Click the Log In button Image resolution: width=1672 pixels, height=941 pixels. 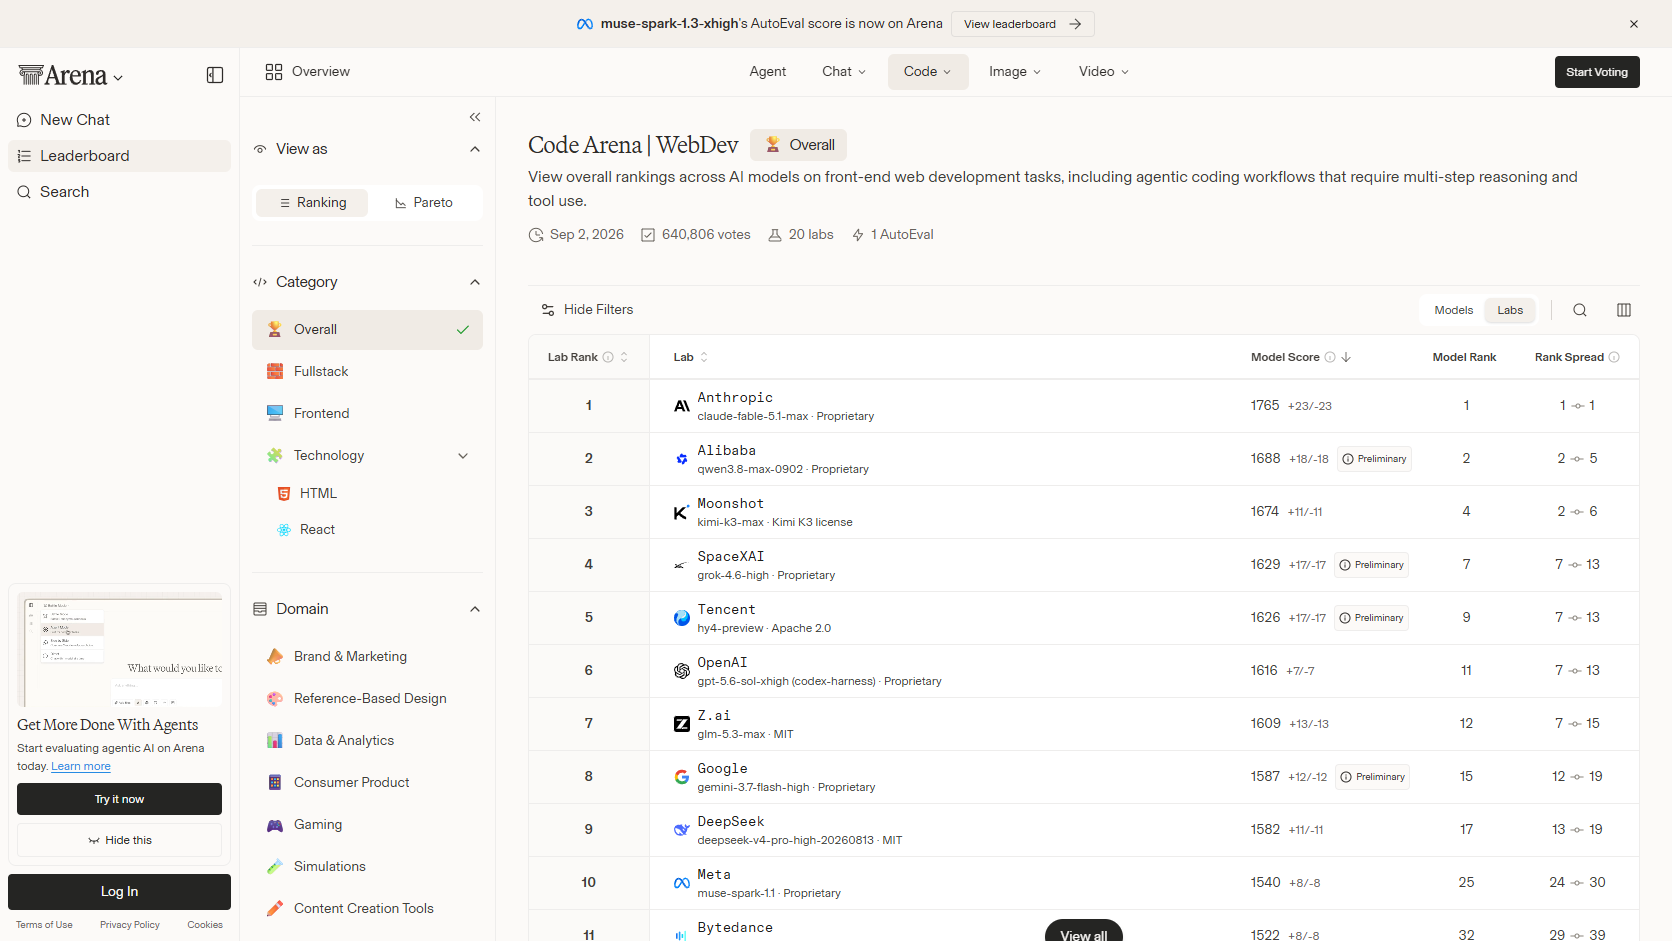coord(119,892)
